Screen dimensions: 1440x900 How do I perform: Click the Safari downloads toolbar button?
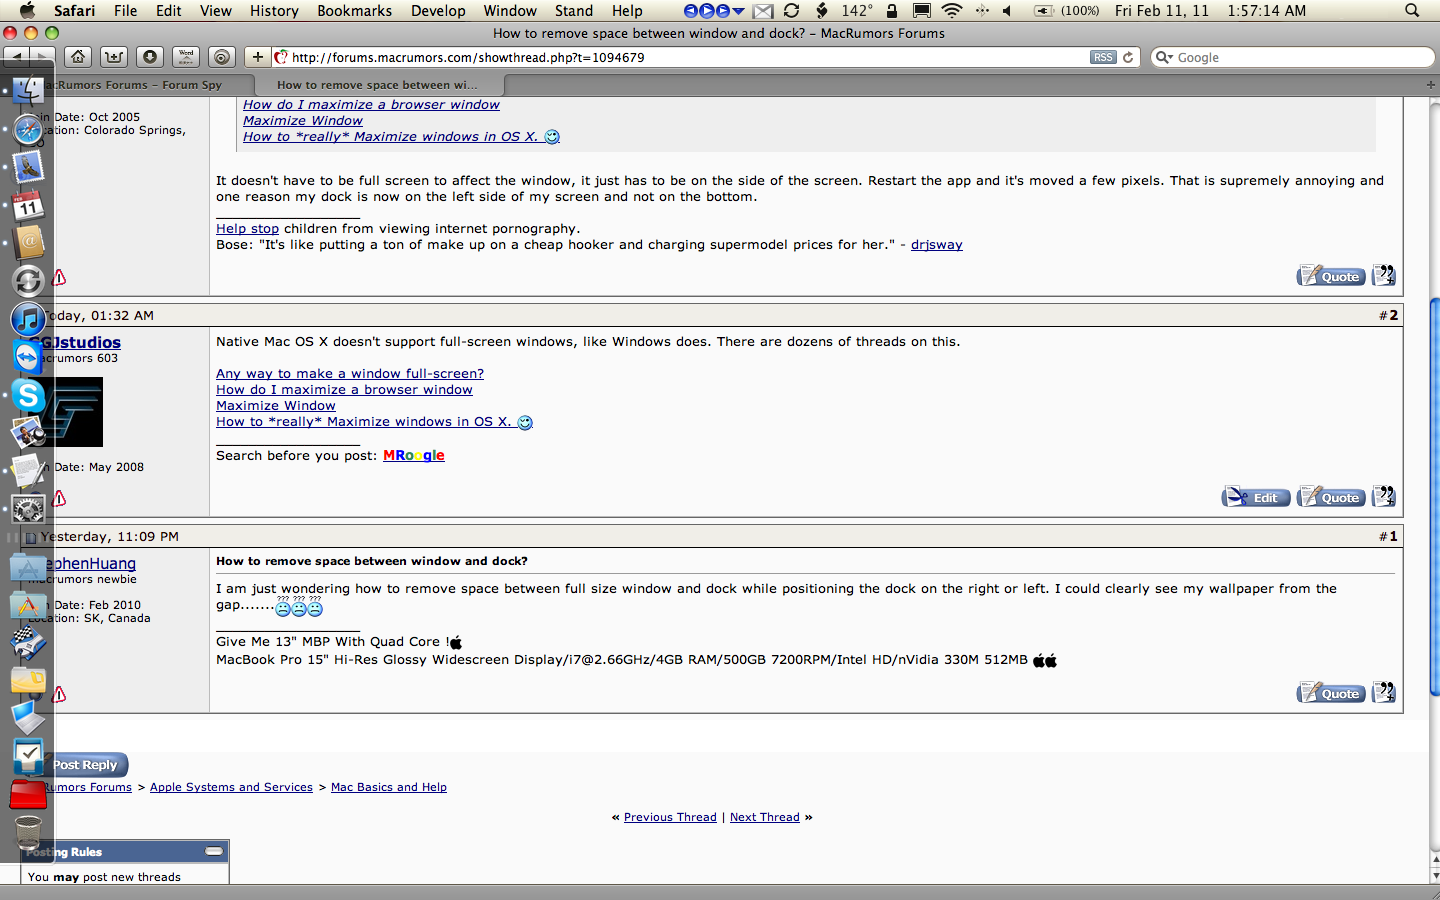click(150, 57)
